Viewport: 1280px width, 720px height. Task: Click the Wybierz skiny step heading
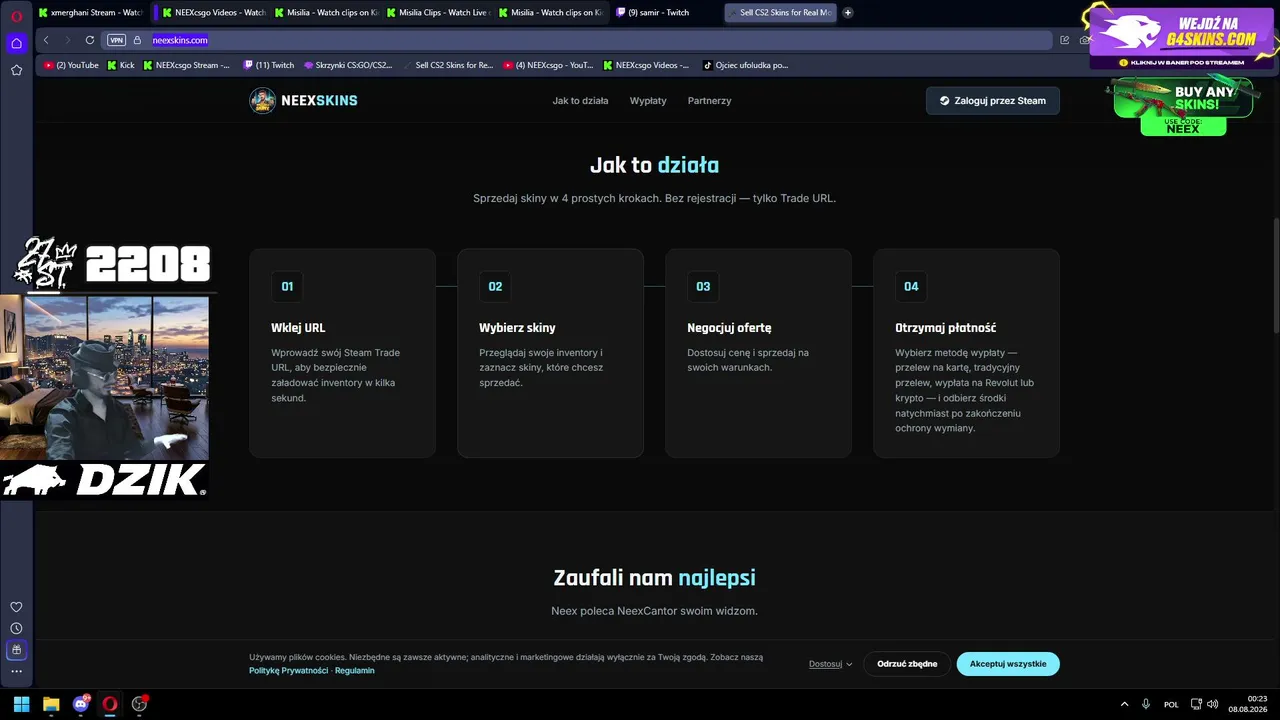click(517, 328)
